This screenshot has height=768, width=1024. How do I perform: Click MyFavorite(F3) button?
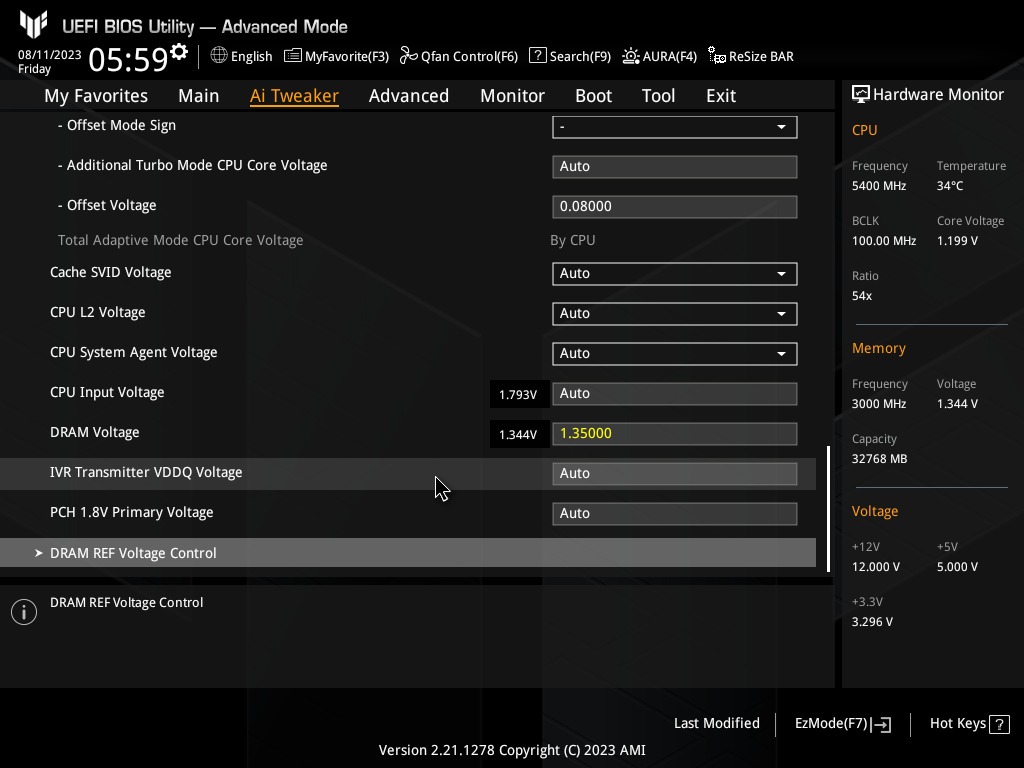coord(336,56)
